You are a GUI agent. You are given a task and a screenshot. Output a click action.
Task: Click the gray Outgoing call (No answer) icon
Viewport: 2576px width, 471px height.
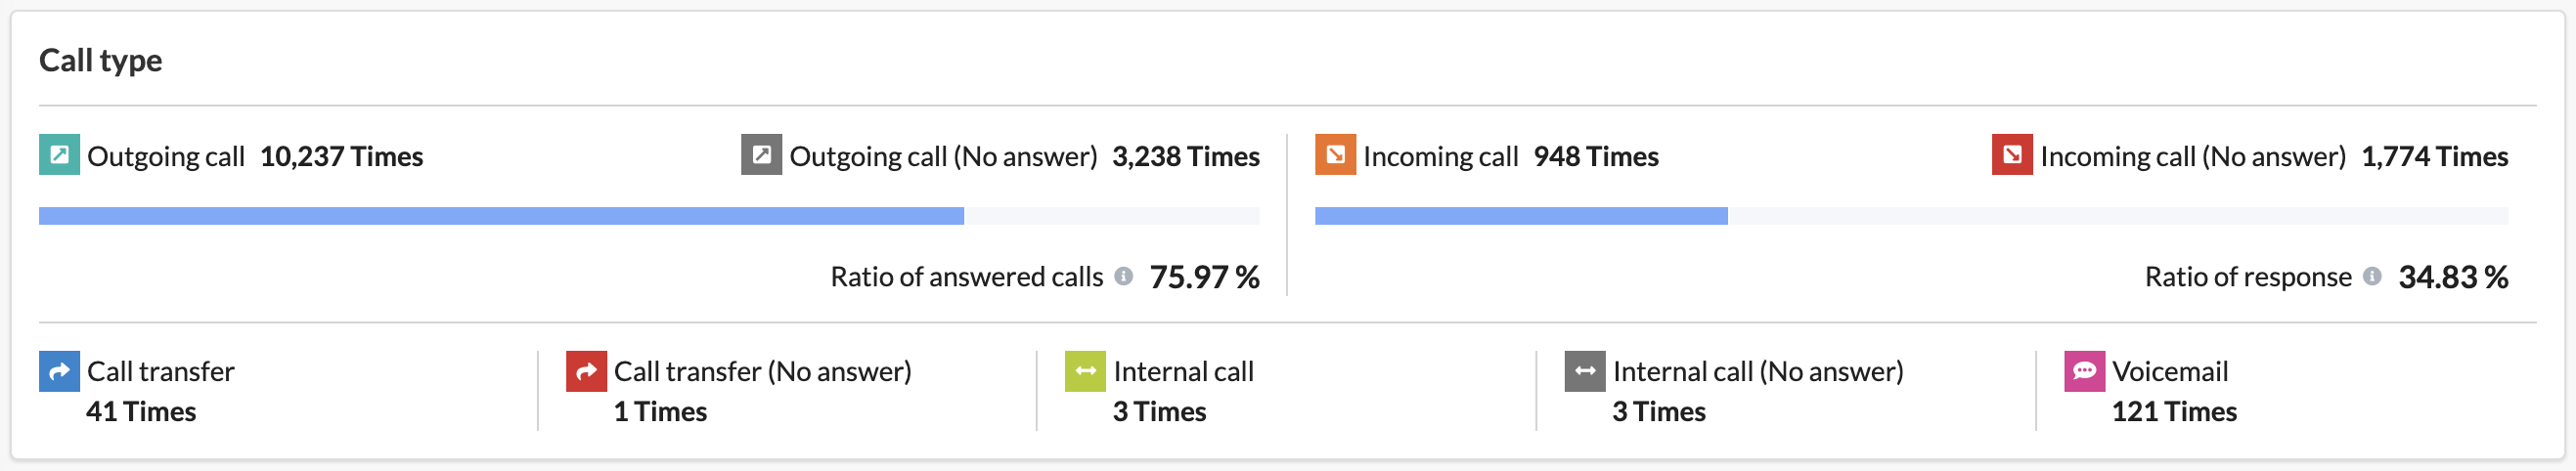click(761, 155)
